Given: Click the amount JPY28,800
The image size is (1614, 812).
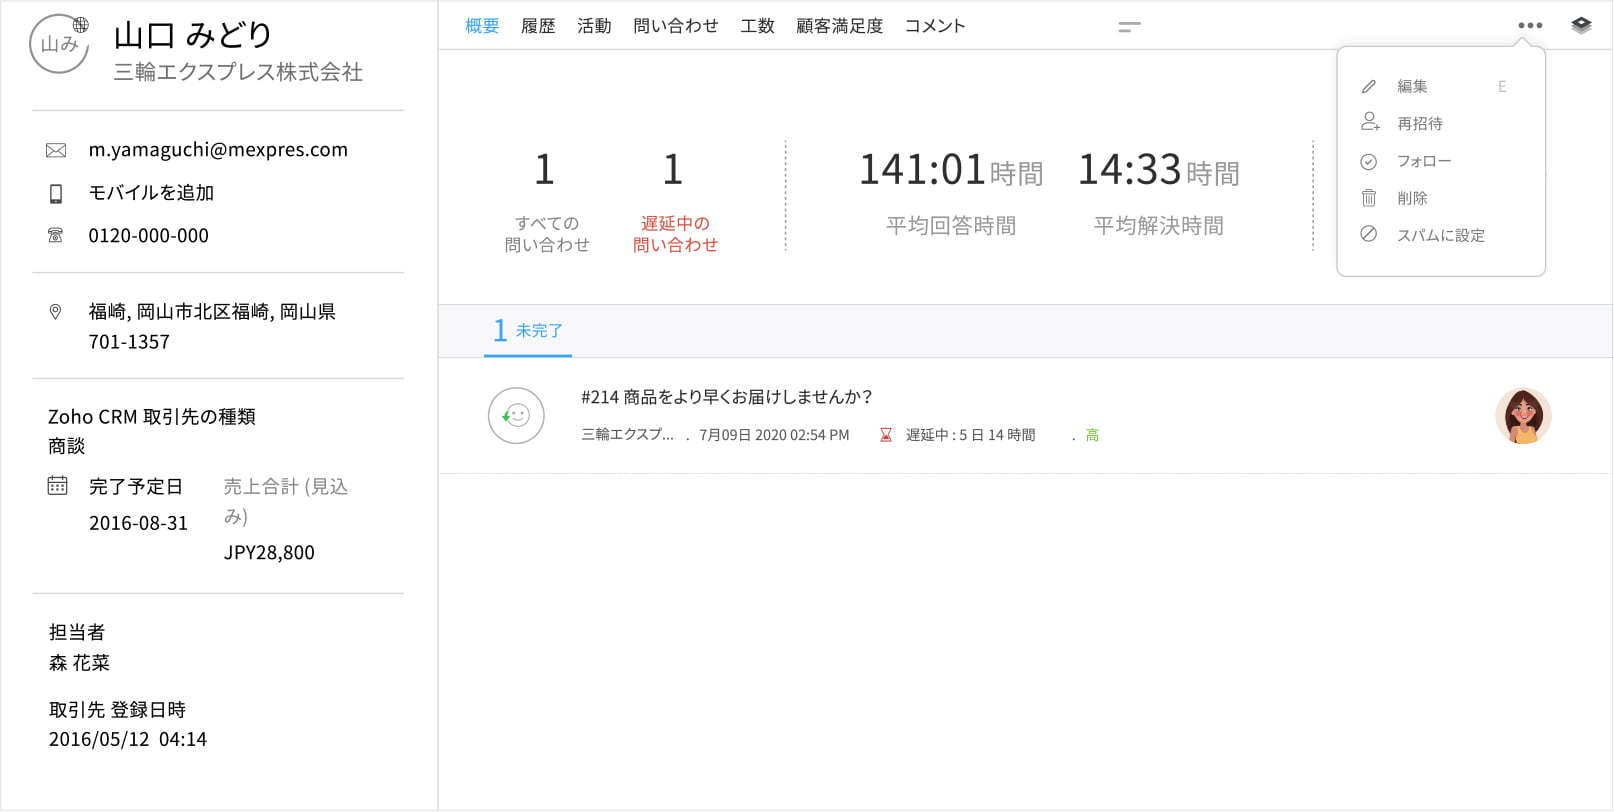Looking at the screenshot, I should pos(269,553).
